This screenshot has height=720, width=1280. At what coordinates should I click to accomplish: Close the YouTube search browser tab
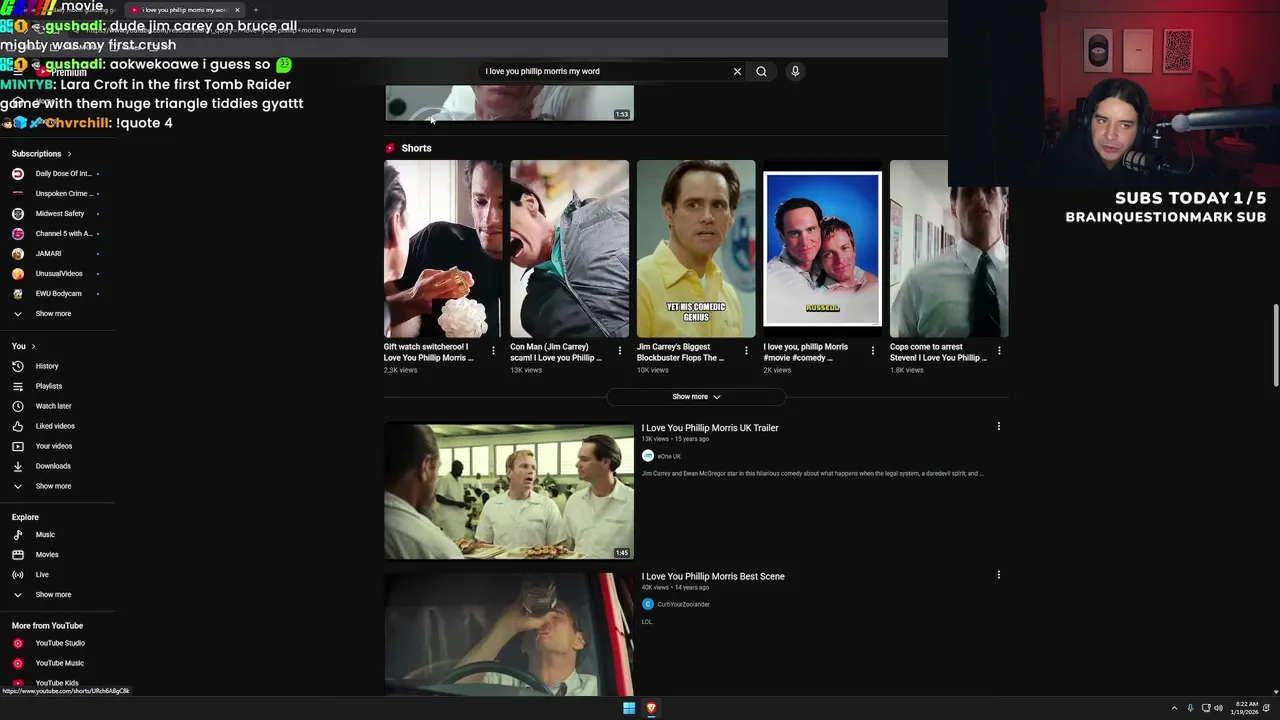pyautogui.click(x=237, y=10)
